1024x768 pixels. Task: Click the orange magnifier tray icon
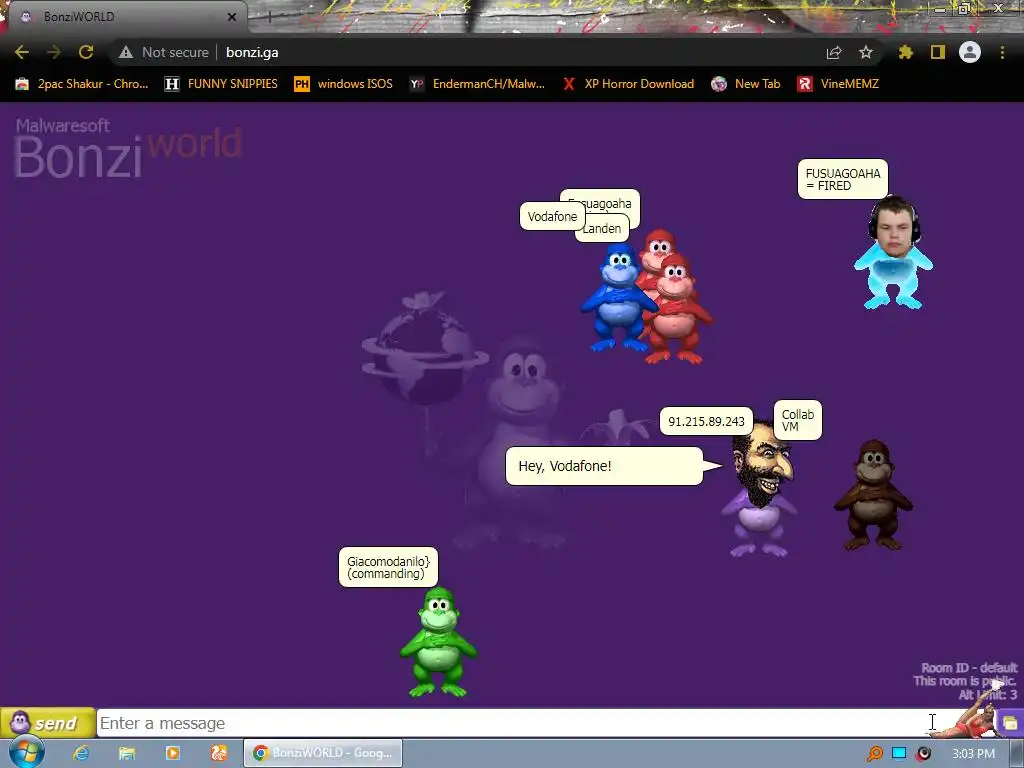click(x=874, y=753)
